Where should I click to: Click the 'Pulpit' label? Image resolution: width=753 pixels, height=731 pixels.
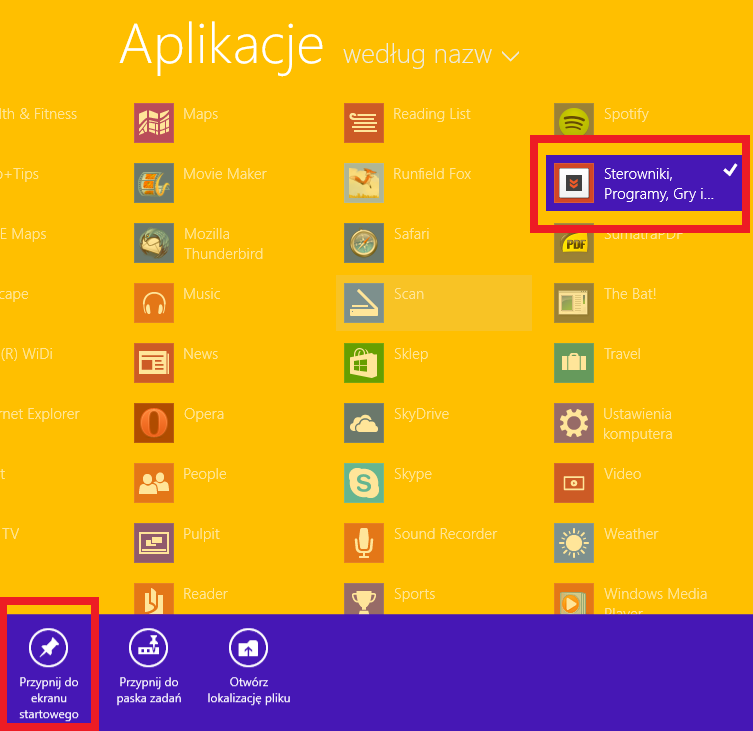coord(201,535)
